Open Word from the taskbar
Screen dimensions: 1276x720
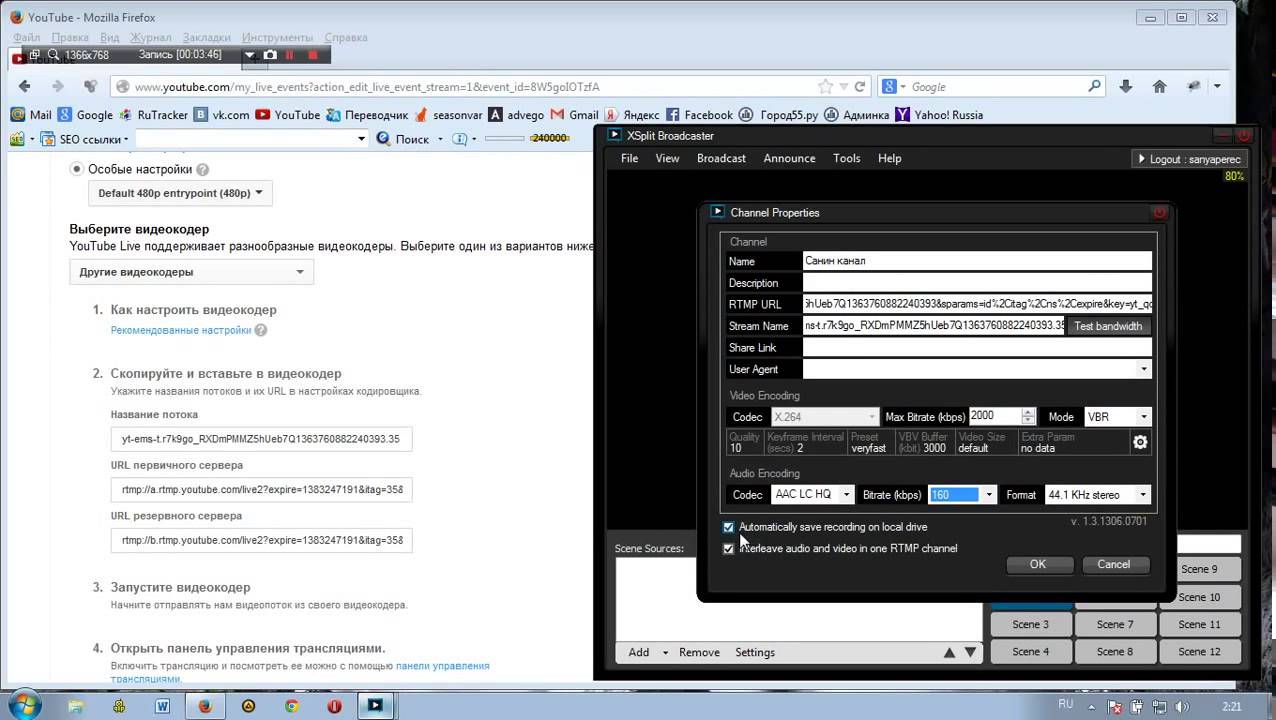point(162,706)
